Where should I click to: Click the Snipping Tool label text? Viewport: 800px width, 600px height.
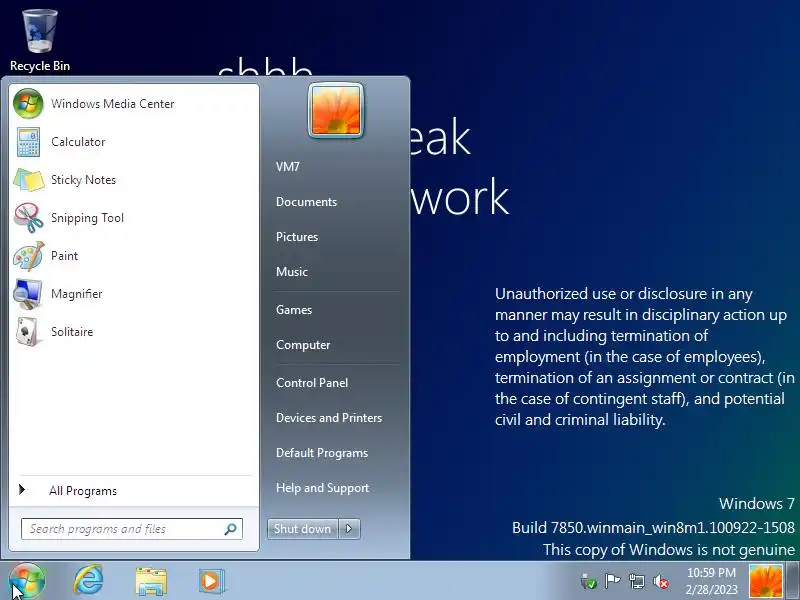pyautogui.click(x=87, y=218)
